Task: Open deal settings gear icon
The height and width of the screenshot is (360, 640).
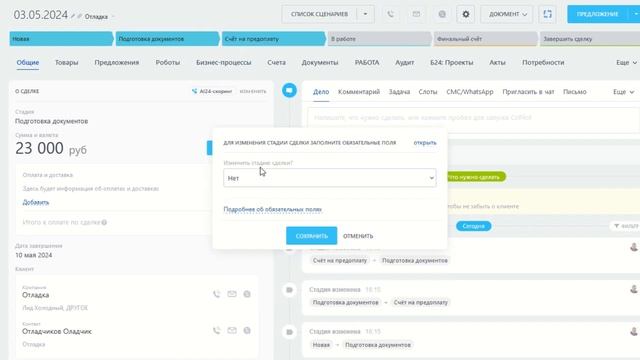Action: pos(465,14)
